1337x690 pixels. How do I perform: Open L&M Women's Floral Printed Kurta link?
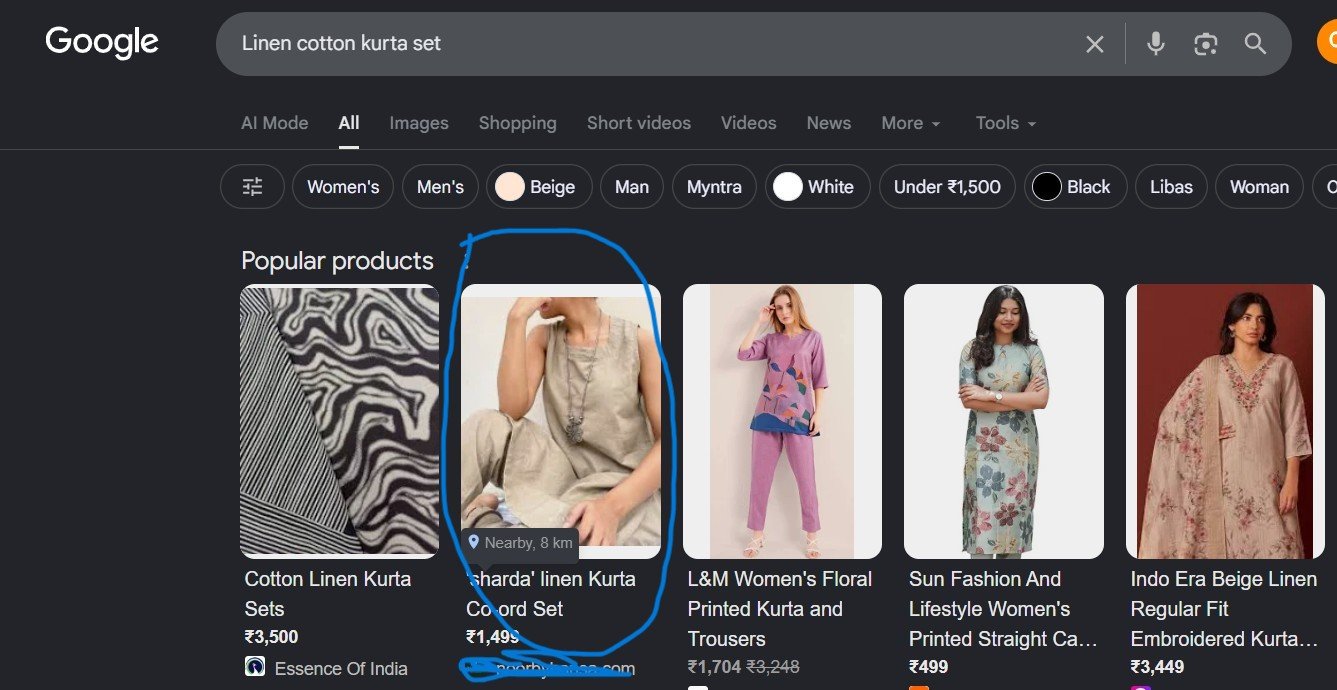pyautogui.click(x=780, y=609)
